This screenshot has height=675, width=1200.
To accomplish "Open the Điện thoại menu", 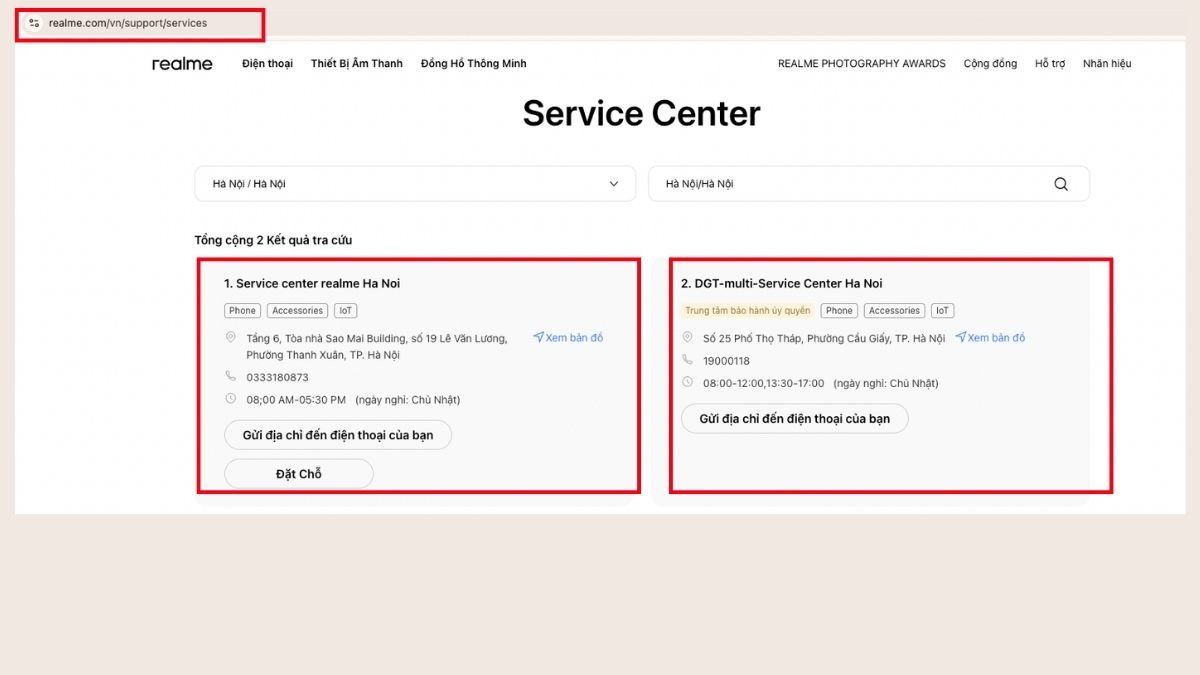I will tap(268, 64).
